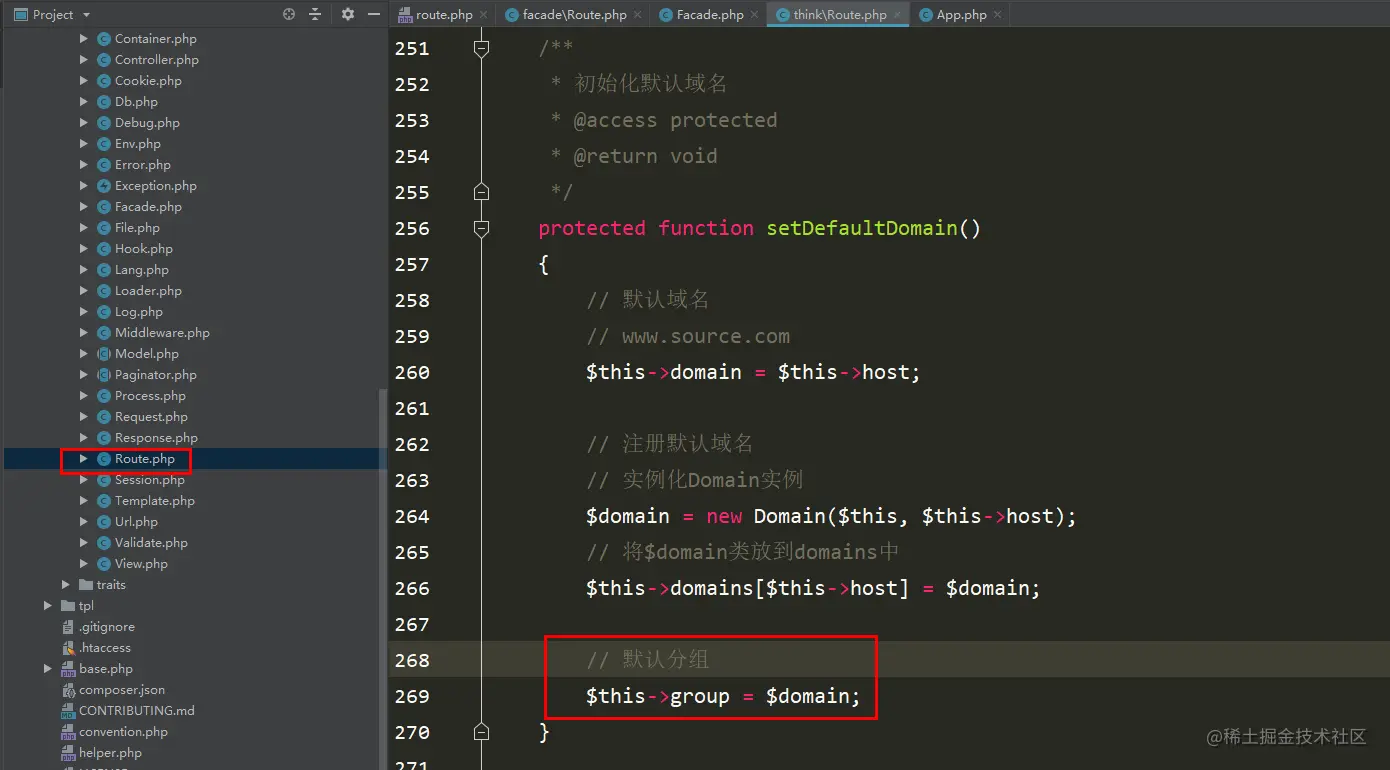Open the Project view dropdown

click(85, 15)
